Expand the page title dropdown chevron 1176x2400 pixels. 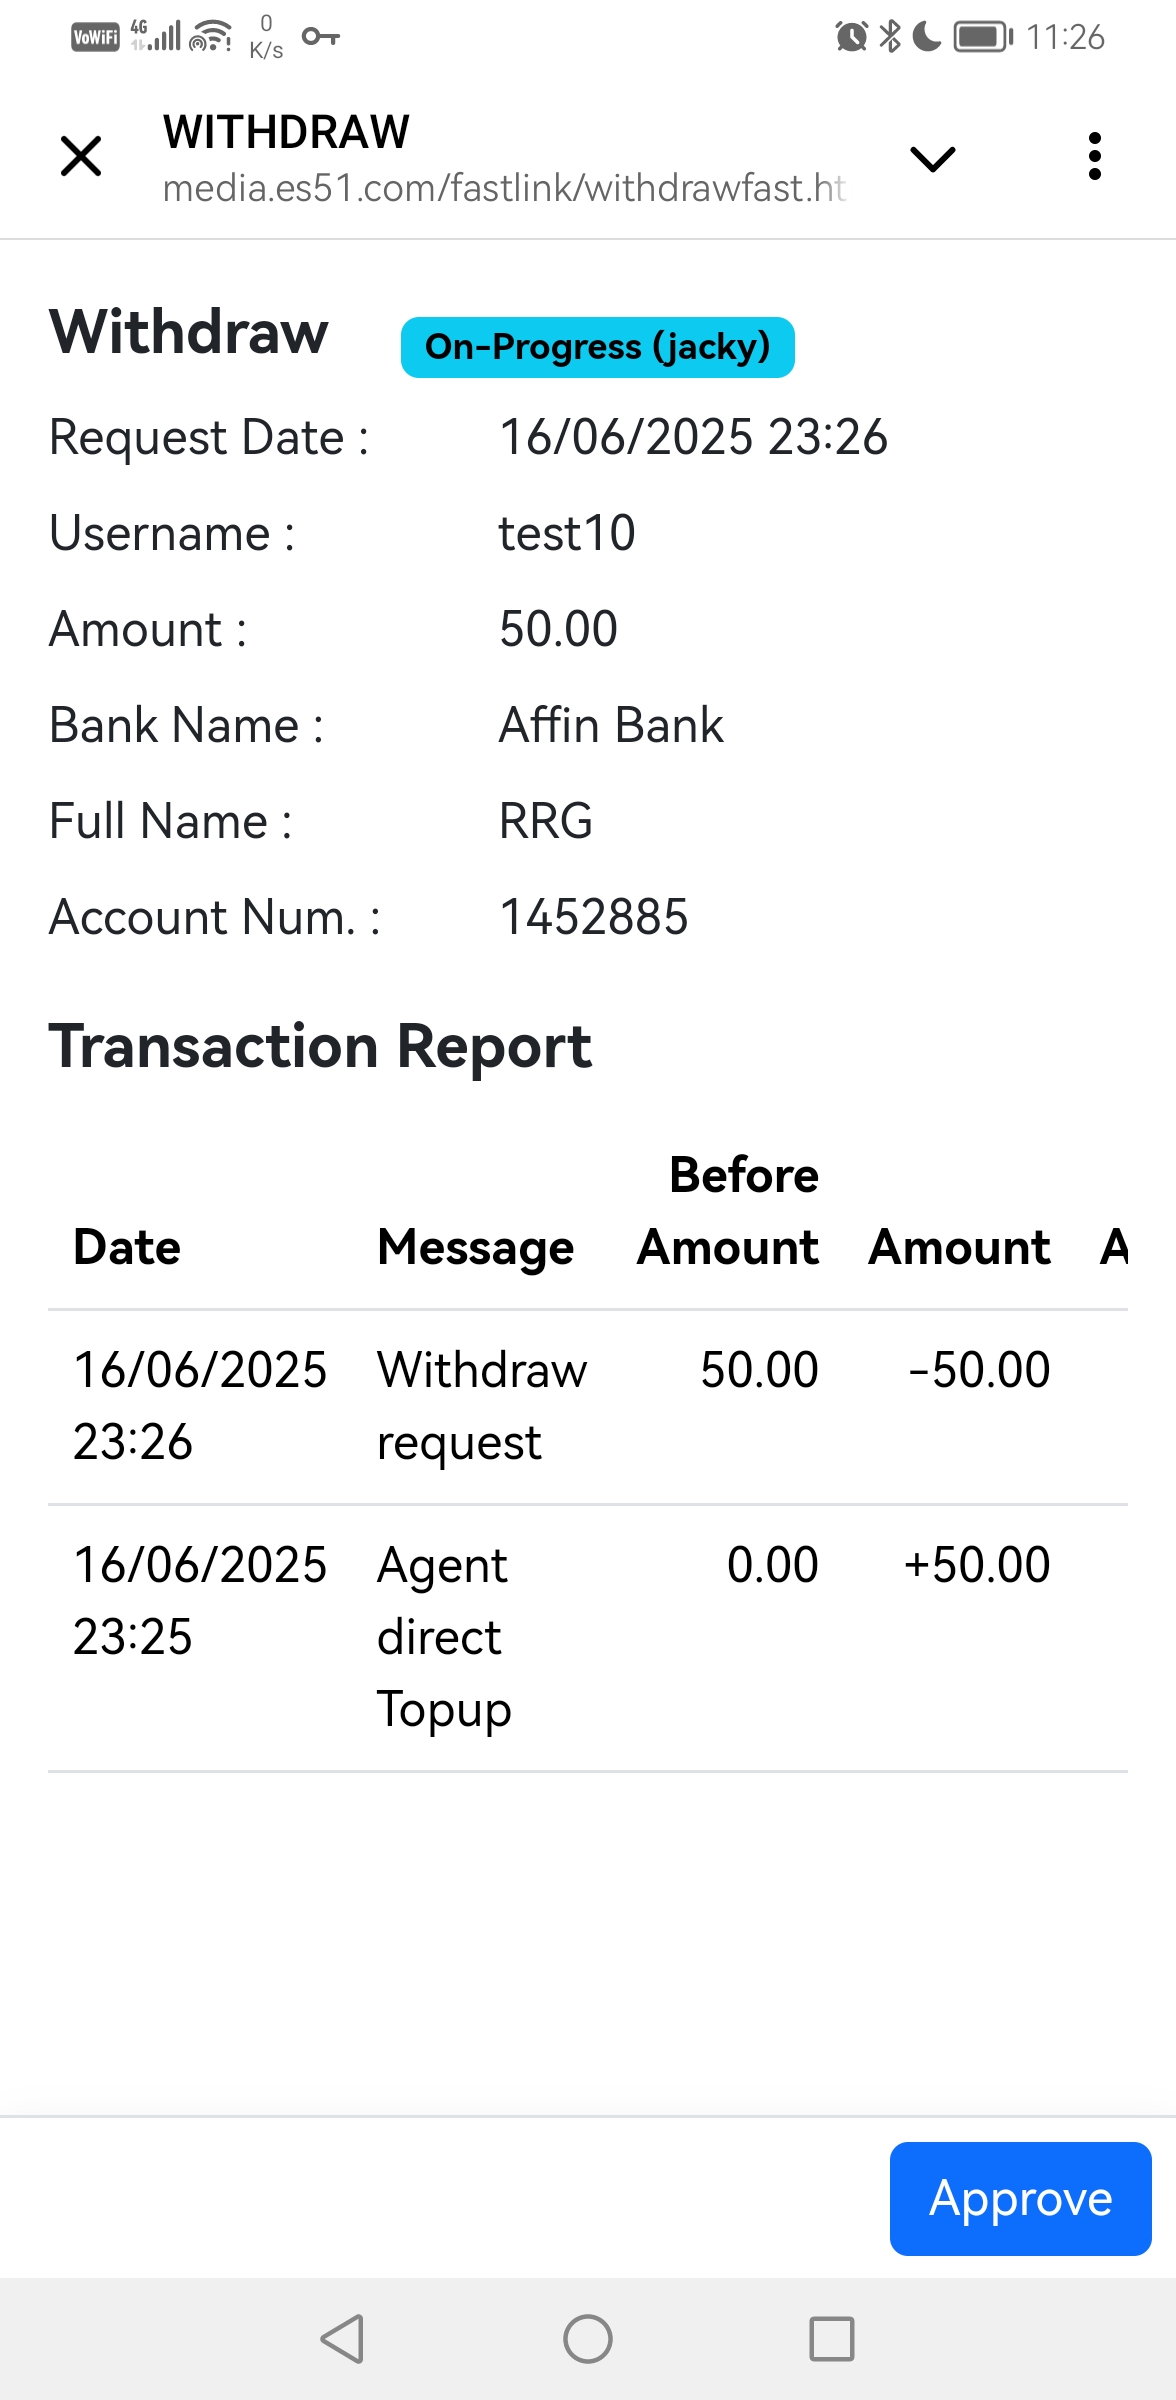932,158
